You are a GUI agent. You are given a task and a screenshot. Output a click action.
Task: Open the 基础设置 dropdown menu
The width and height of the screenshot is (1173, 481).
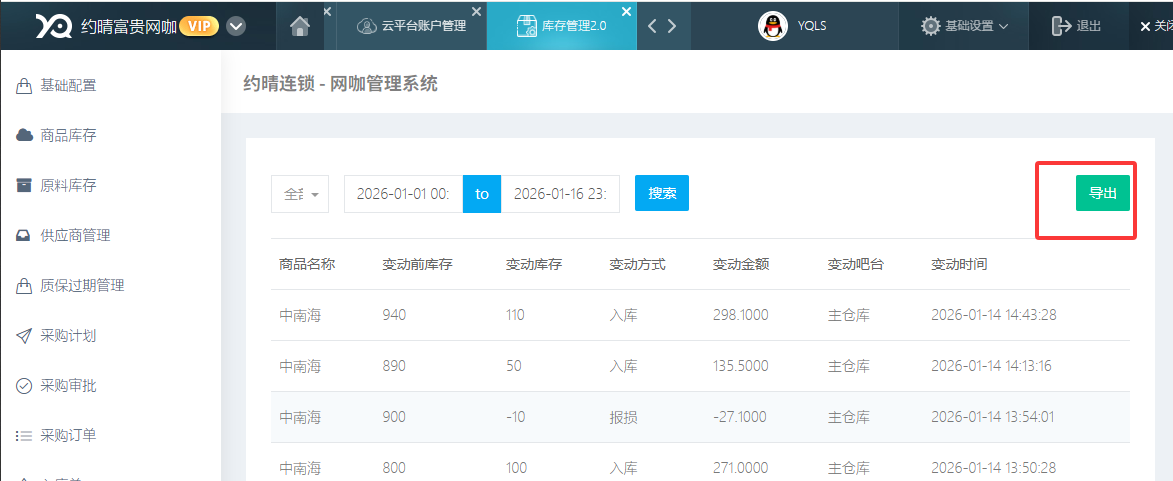(965, 26)
